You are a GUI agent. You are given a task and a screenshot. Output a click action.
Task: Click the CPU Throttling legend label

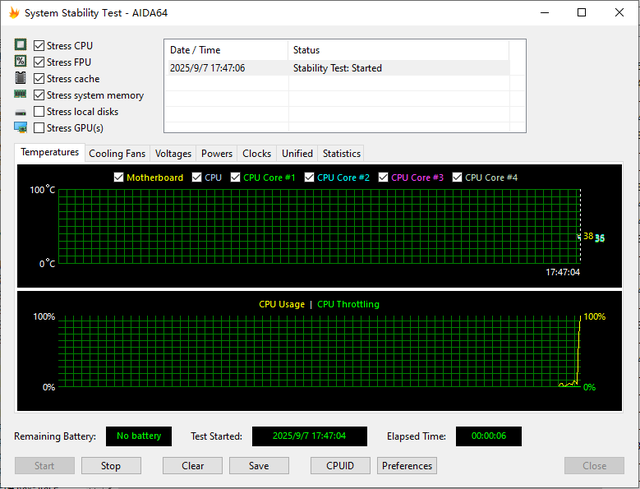click(348, 304)
